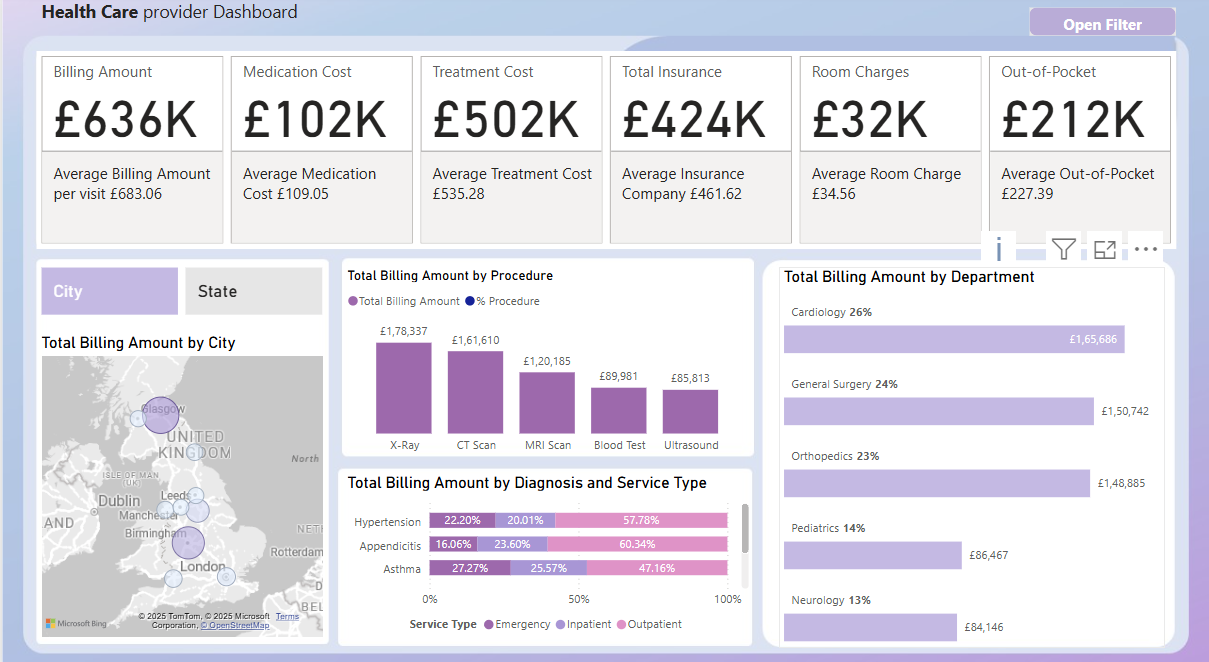Toggle Emergency in the Service Type legend
Screen dimensions: 1209x662
516,624
